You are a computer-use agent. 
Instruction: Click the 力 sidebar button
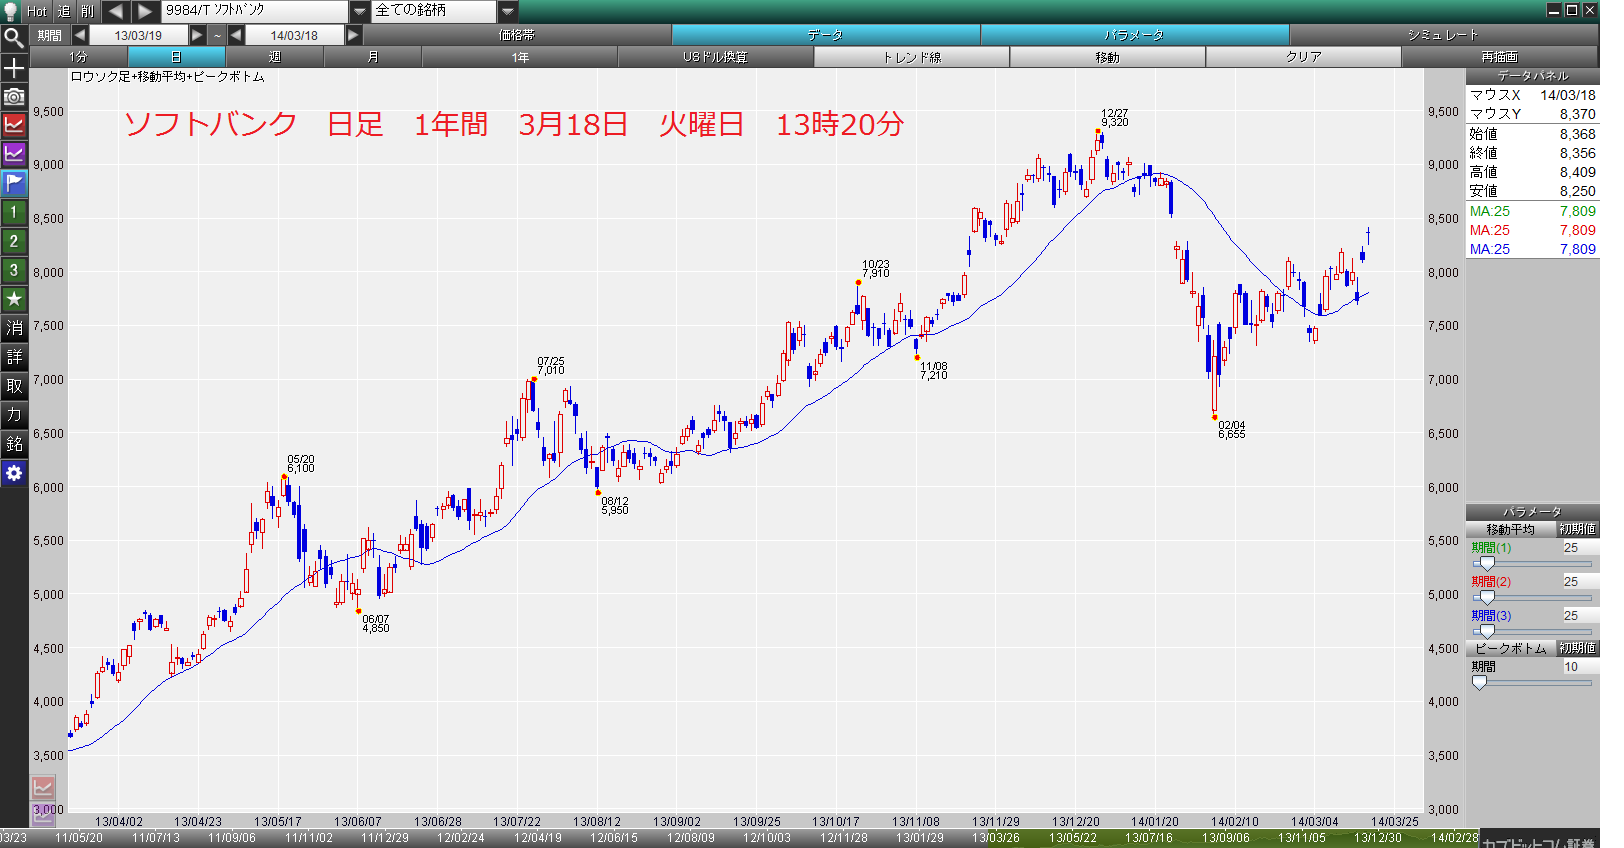coord(14,415)
